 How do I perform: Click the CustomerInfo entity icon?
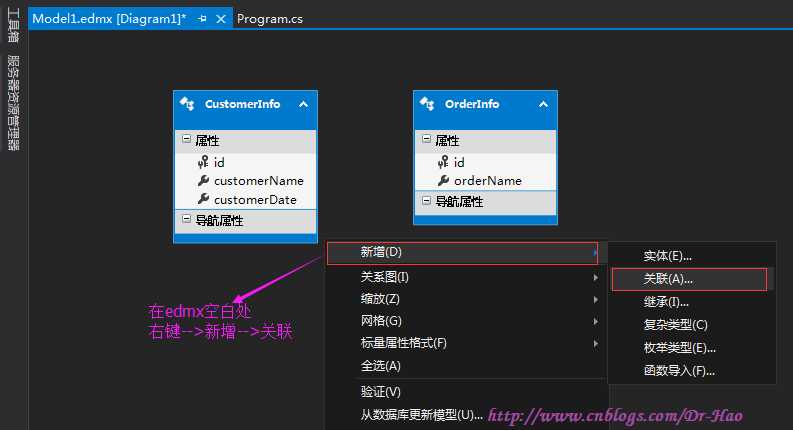click(187, 104)
